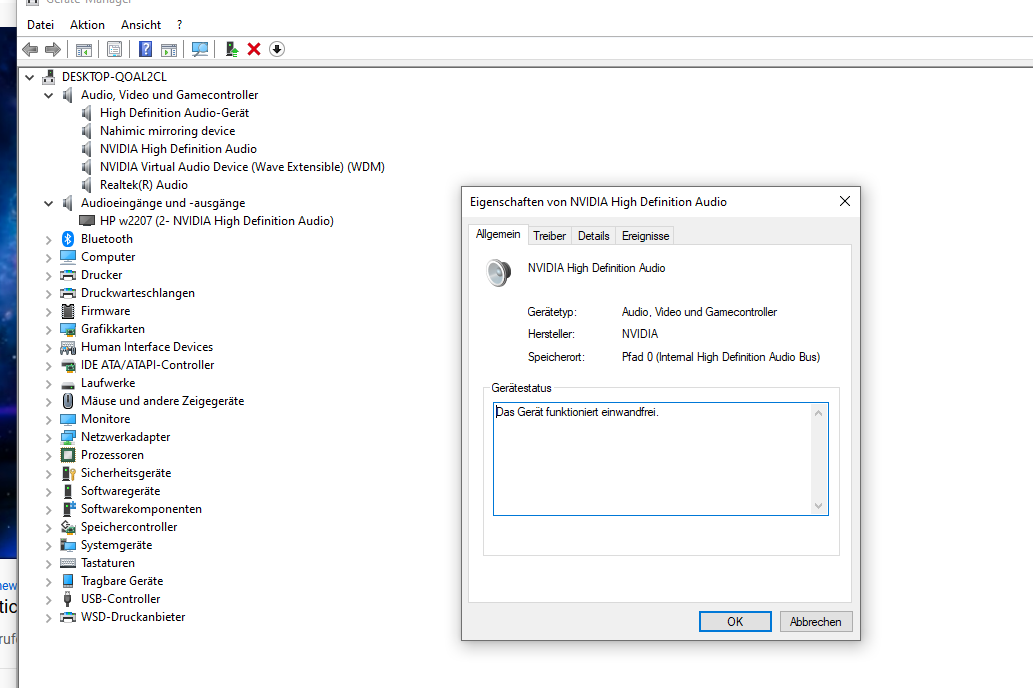Switch to the Ereignisse tab
The width and height of the screenshot is (1033, 688).
point(646,236)
